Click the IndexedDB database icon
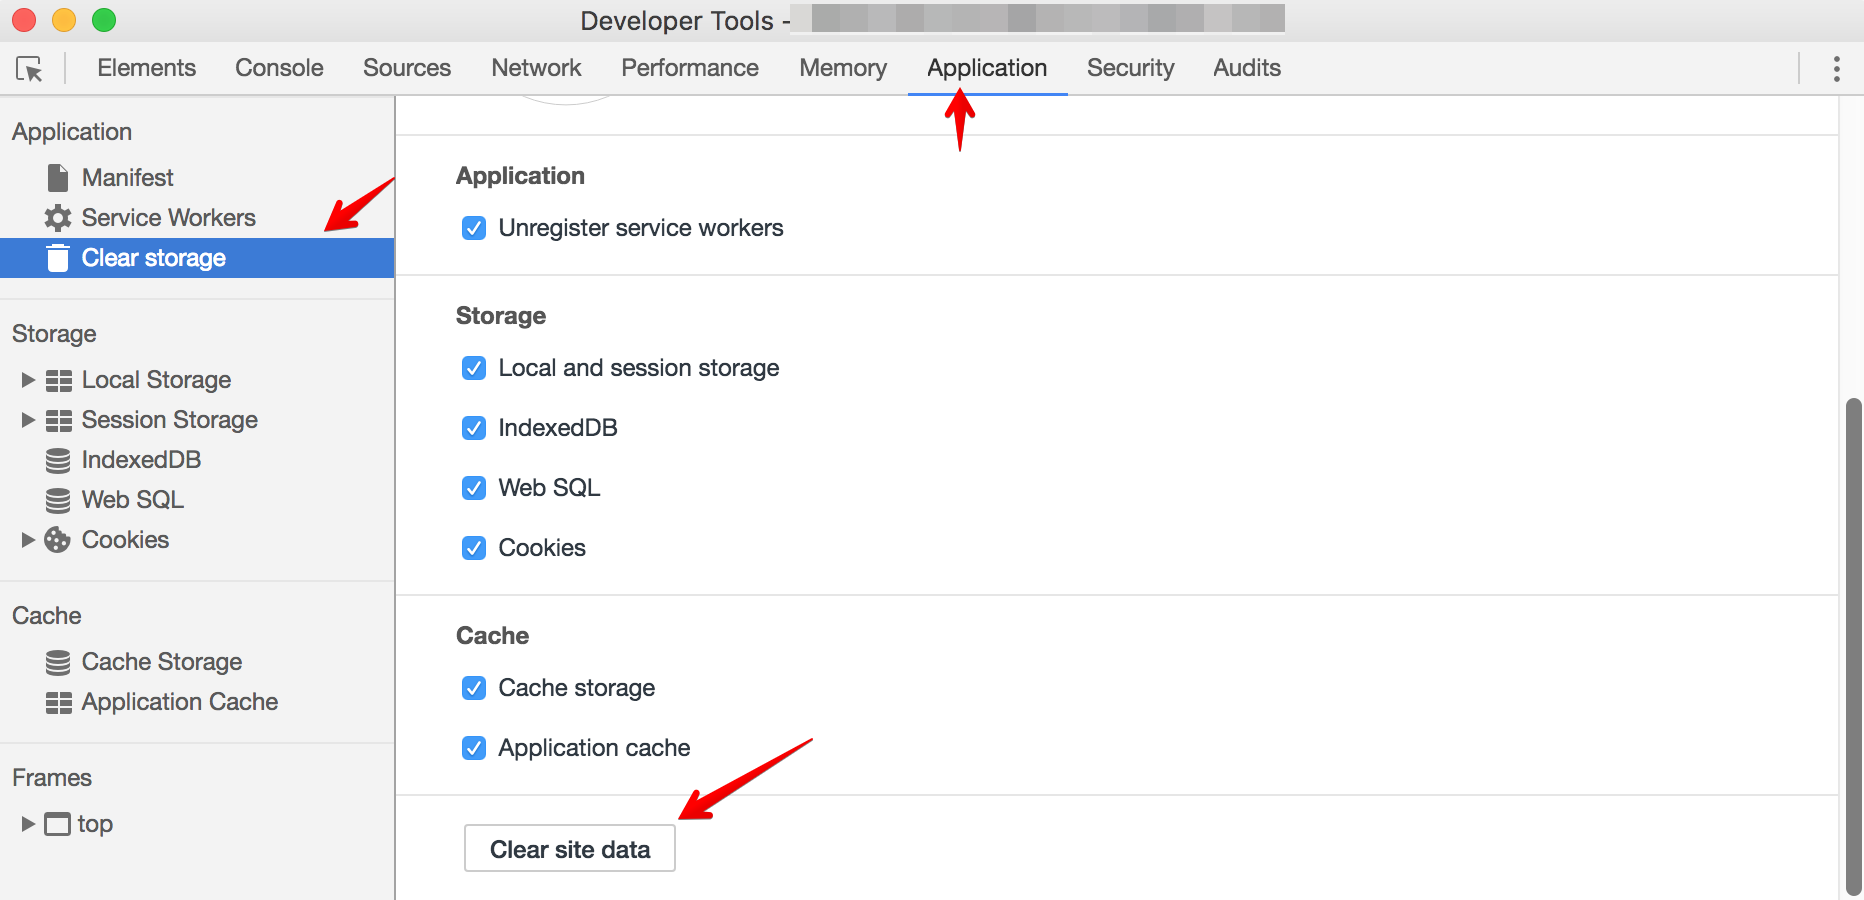This screenshot has height=900, width=1864. coord(57,459)
